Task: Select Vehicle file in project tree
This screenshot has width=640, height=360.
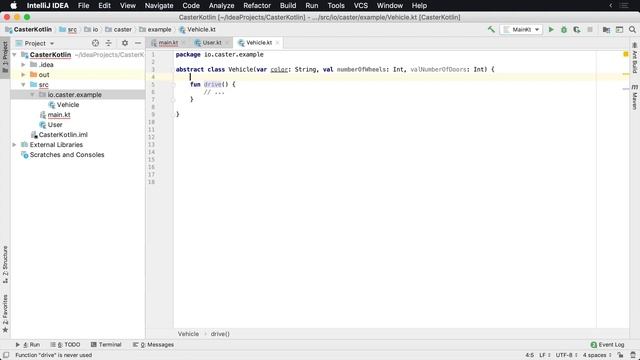Action: click(68, 105)
